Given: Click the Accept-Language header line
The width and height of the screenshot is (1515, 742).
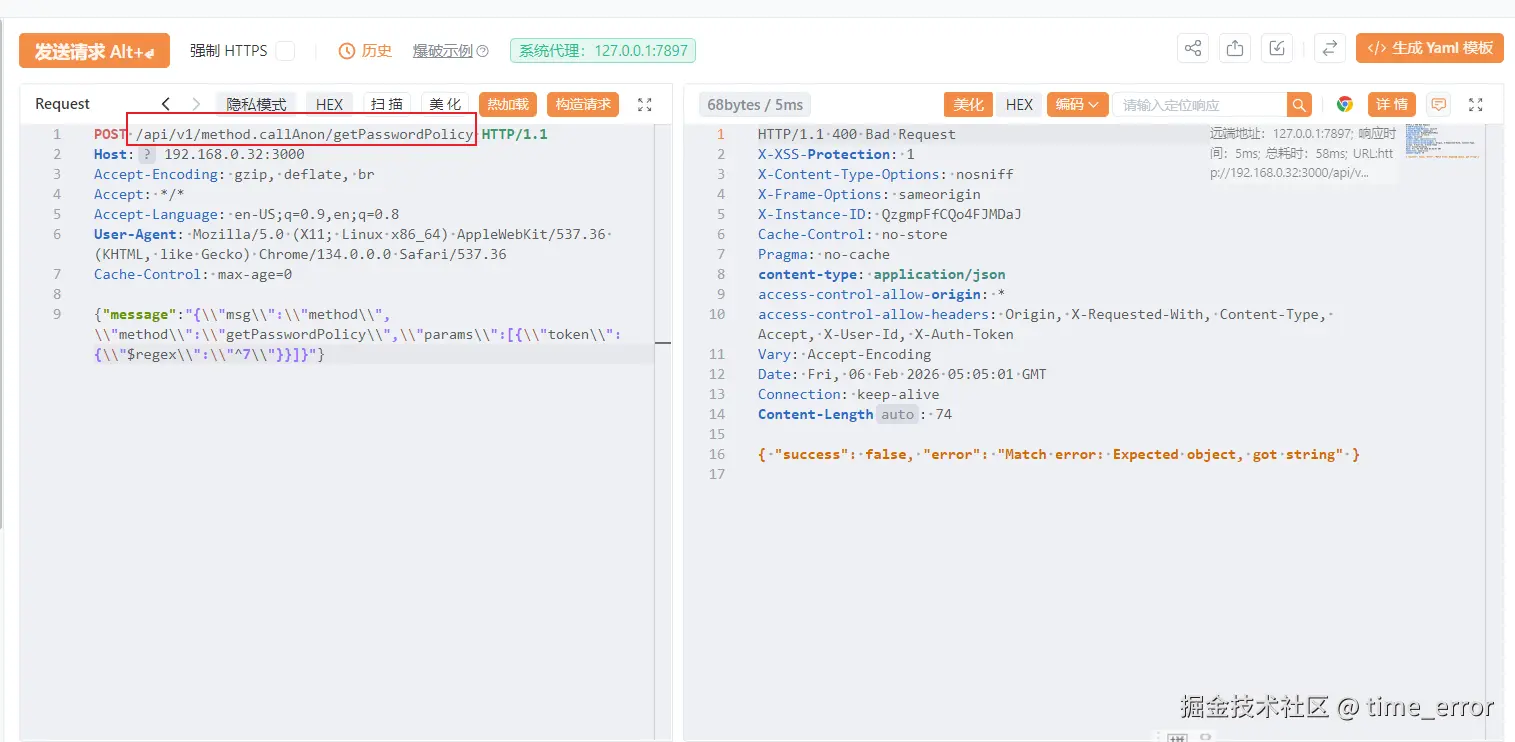Looking at the screenshot, I should point(246,214).
